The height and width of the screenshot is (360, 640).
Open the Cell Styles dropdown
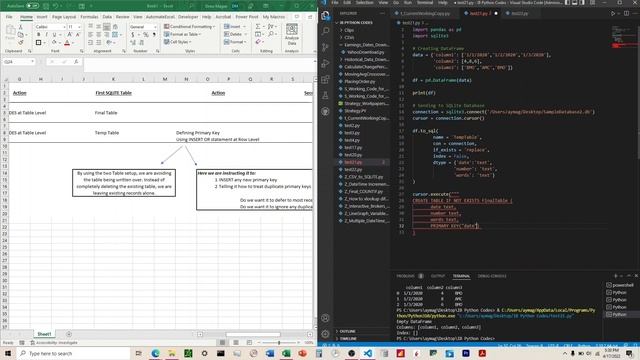[x=178, y=42]
